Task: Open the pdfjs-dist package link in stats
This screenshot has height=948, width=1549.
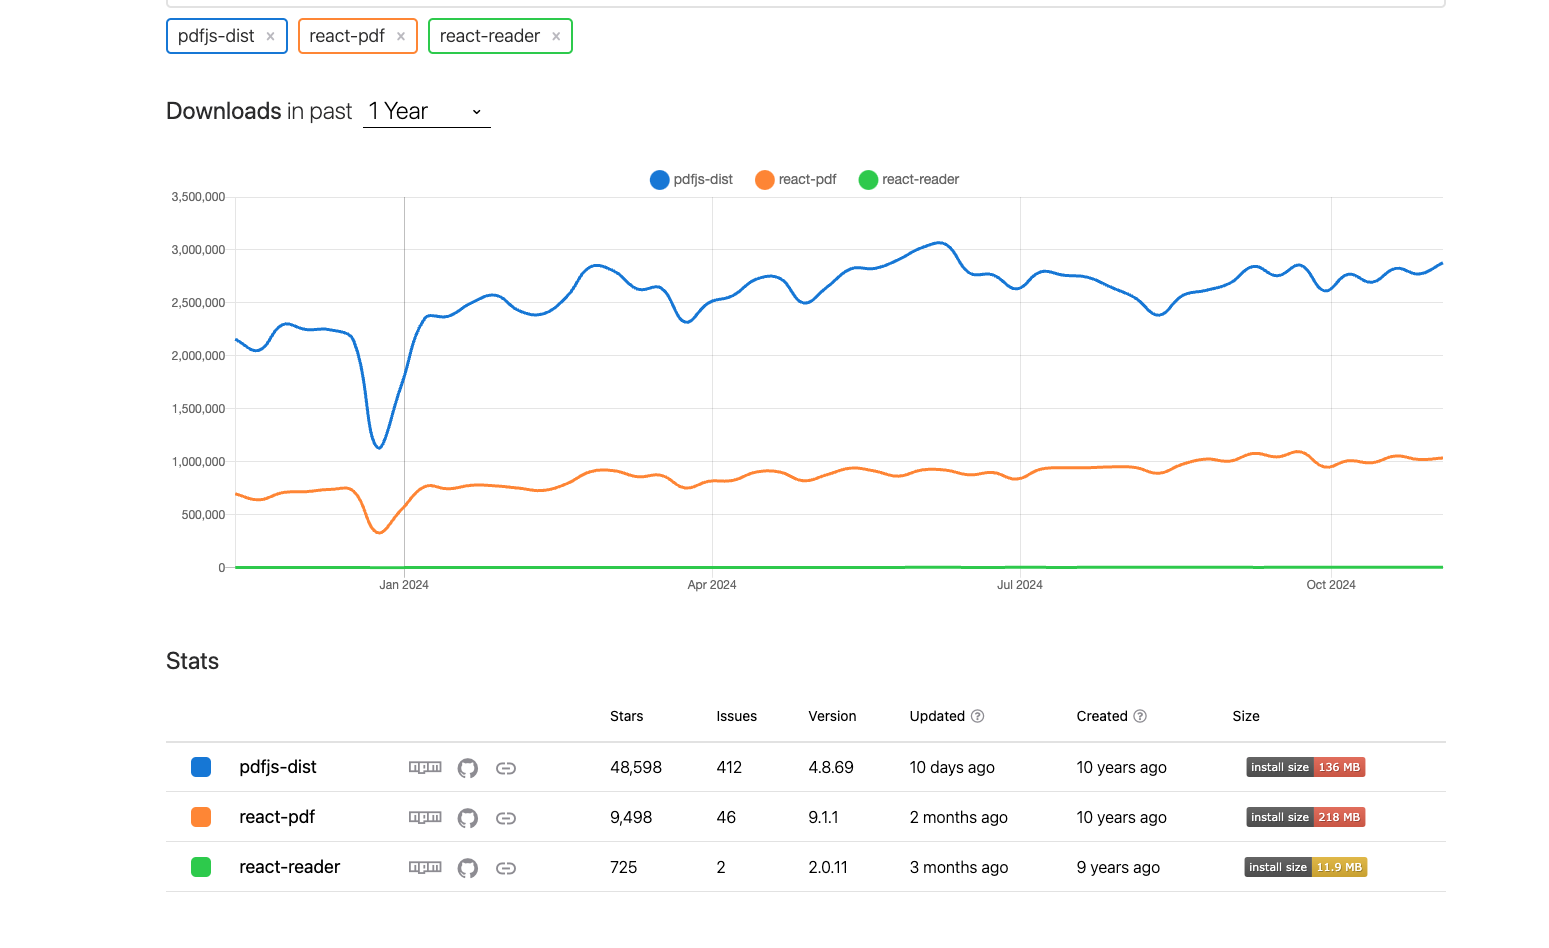Action: (278, 767)
